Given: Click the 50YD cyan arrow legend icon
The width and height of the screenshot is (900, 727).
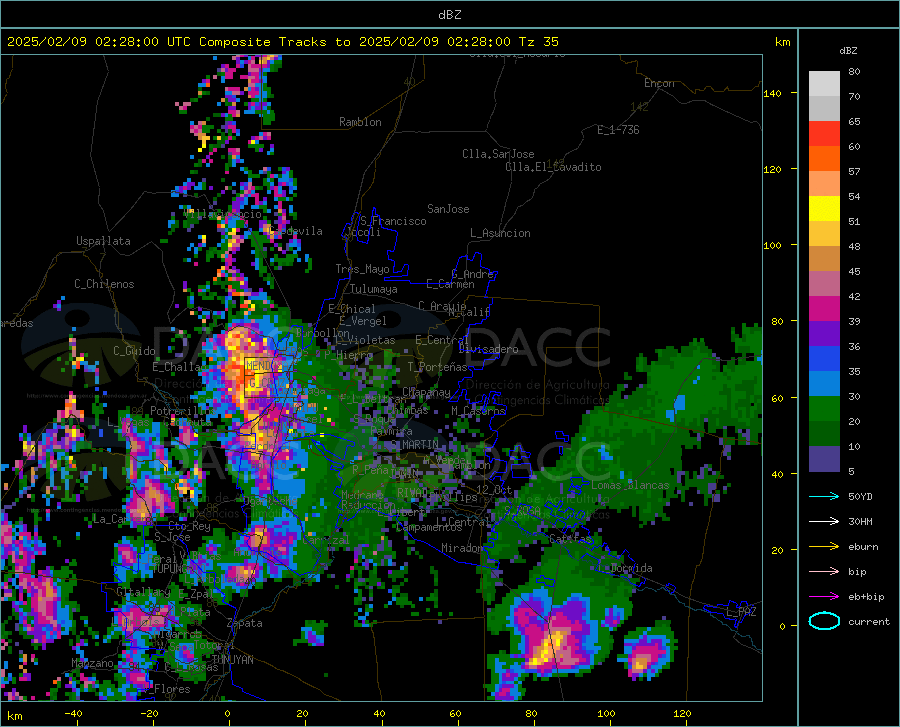Looking at the screenshot, I should (824, 496).
